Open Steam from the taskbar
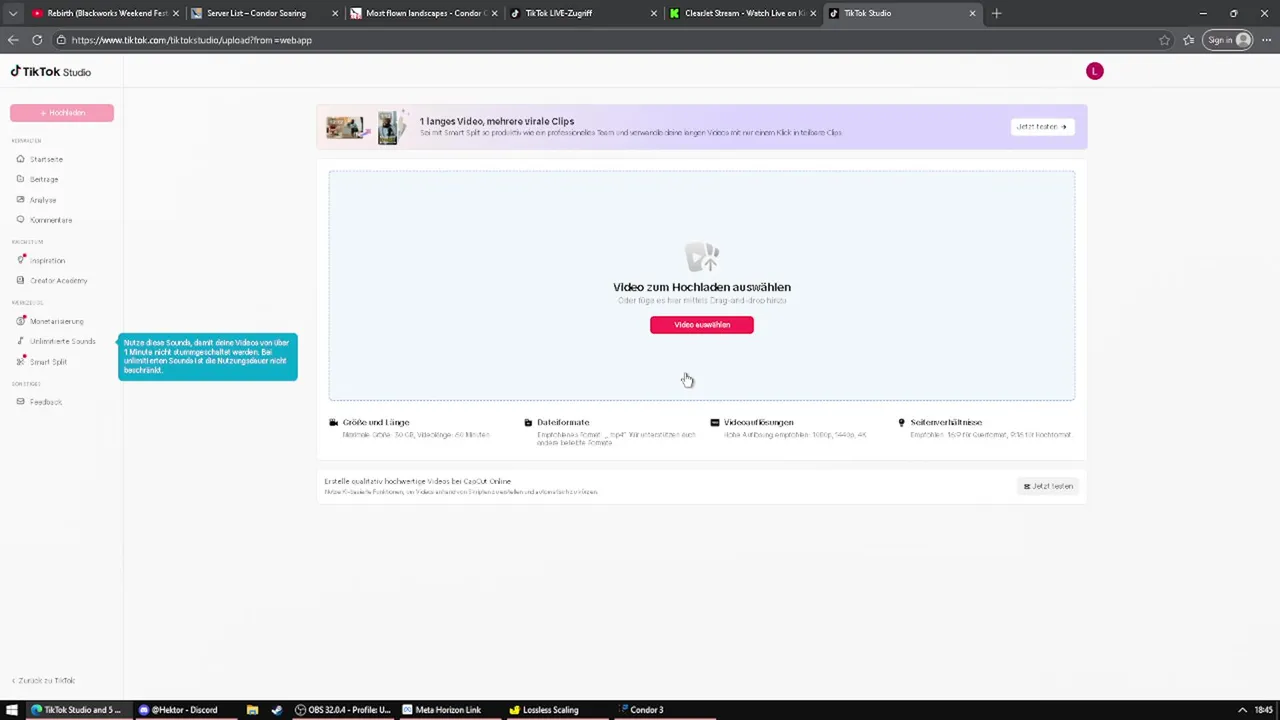Viewport: 1280px width, 720px height. tap(276, 710)
